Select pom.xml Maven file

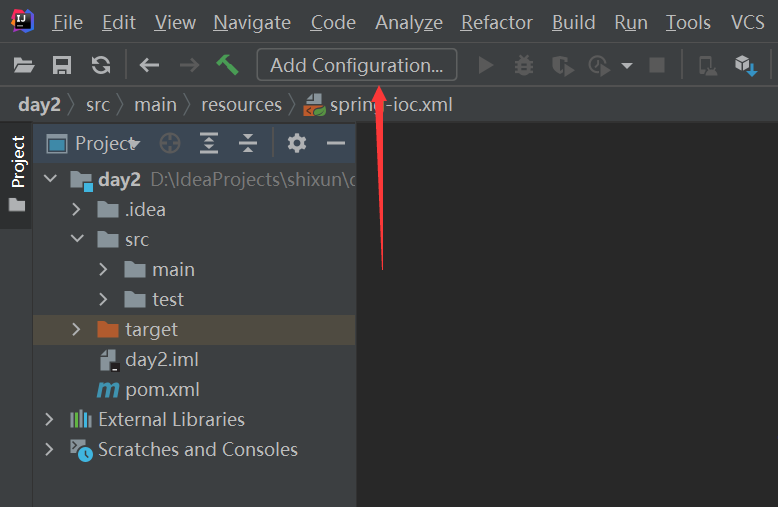pyautogui.click(x=194, y=390)
